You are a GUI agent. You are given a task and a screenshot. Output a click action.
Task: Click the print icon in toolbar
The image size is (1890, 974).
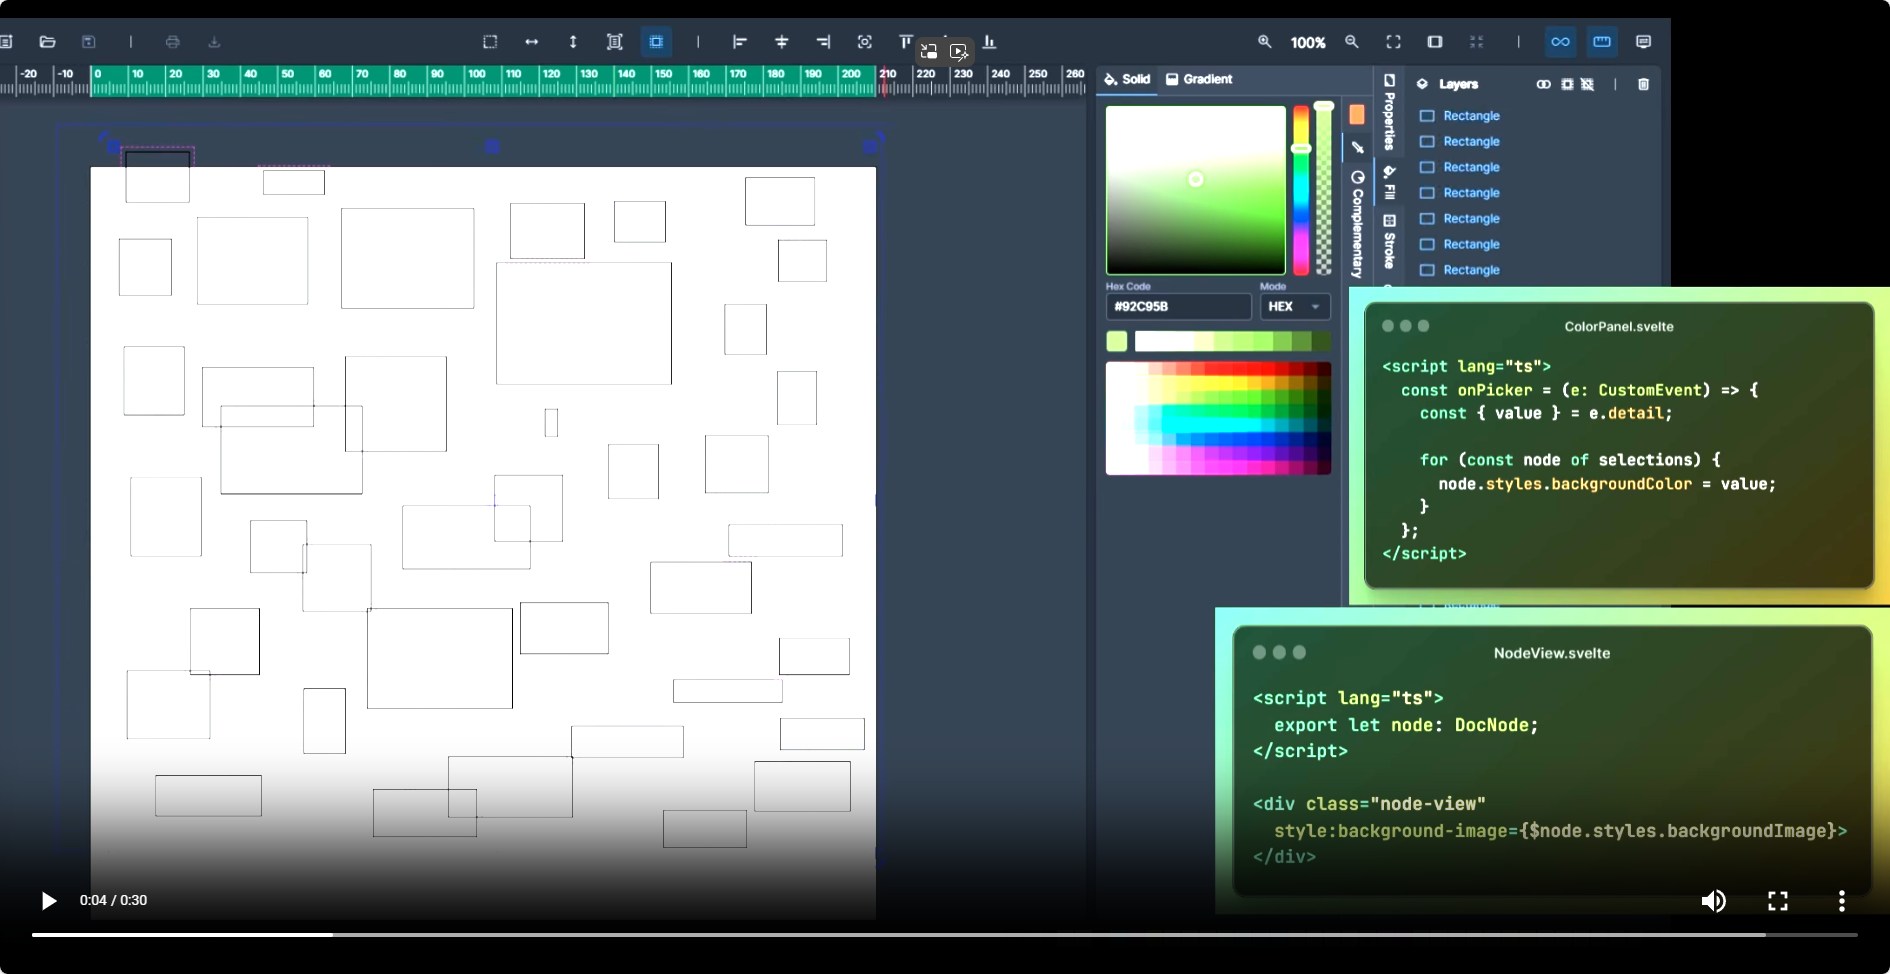pyautogui.click(x=172, y=42)
